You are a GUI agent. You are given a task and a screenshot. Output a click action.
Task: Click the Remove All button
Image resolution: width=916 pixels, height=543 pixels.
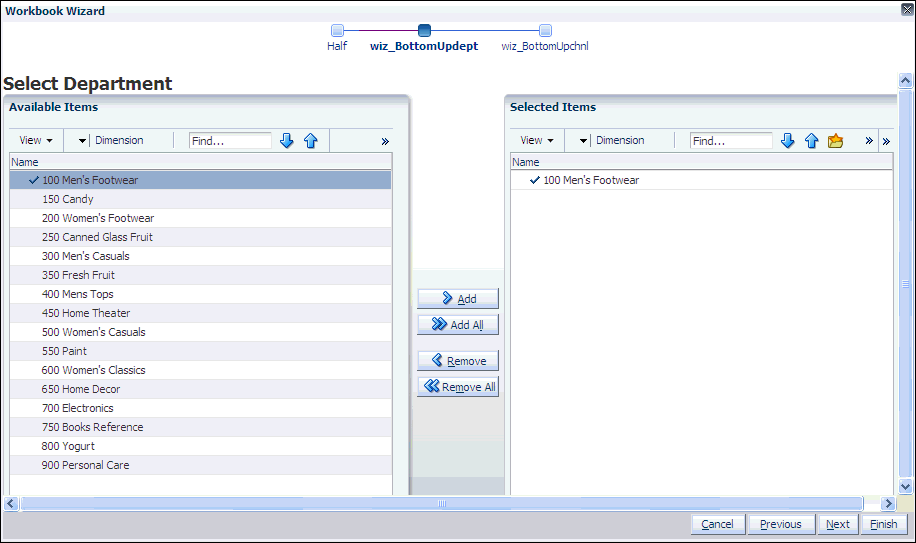(458, 387)
